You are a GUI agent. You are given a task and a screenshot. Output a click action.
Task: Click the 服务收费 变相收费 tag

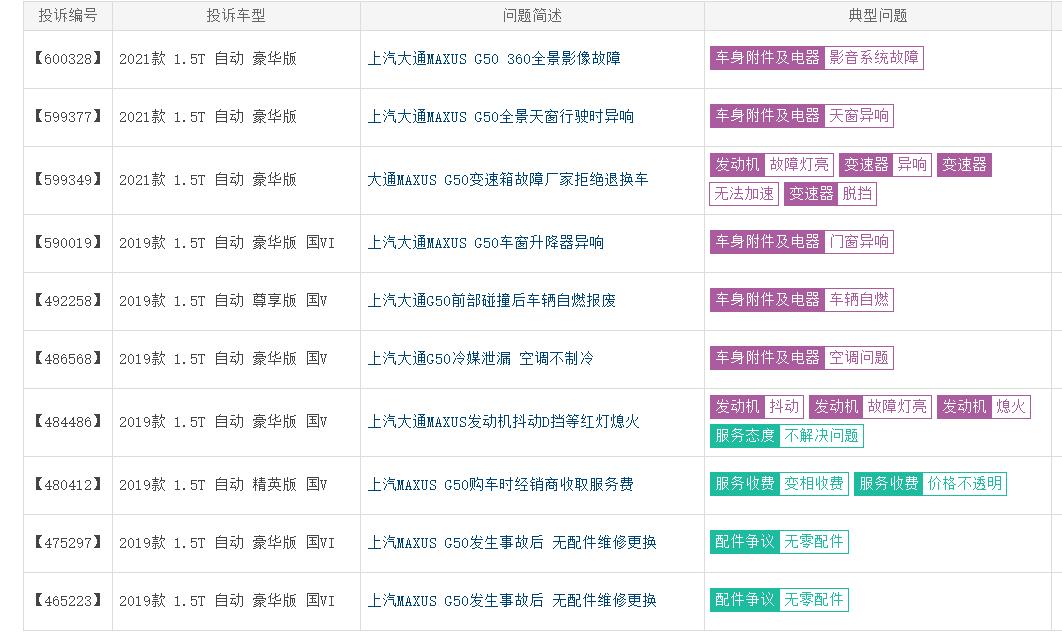(779, 484)
